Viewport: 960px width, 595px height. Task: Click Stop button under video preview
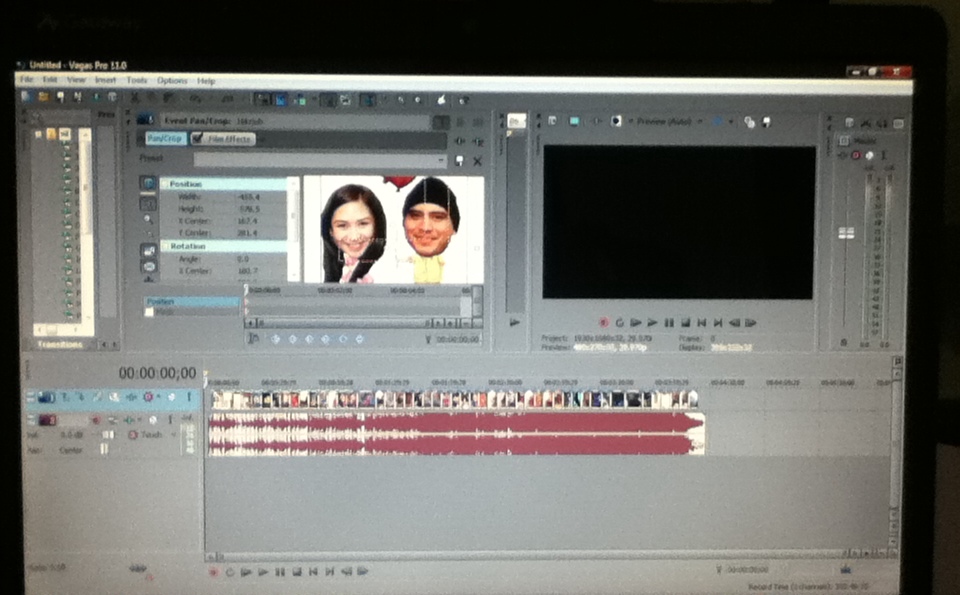(686, 322)
